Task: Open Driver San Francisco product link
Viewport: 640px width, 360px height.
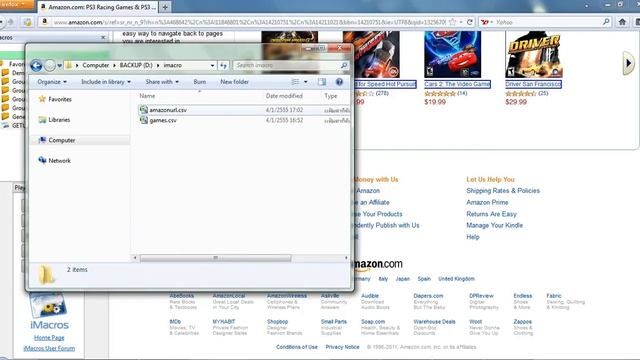Action: 533,84
